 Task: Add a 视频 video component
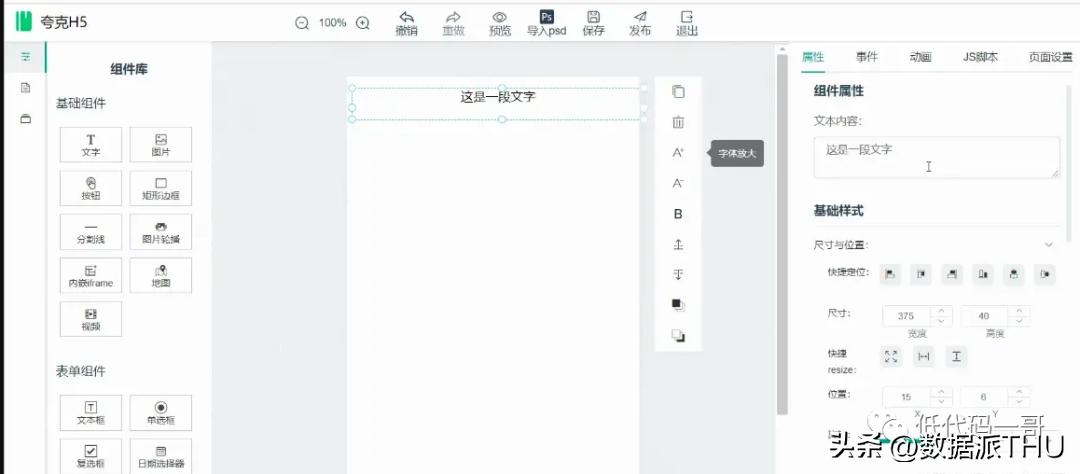pos(91,319)
